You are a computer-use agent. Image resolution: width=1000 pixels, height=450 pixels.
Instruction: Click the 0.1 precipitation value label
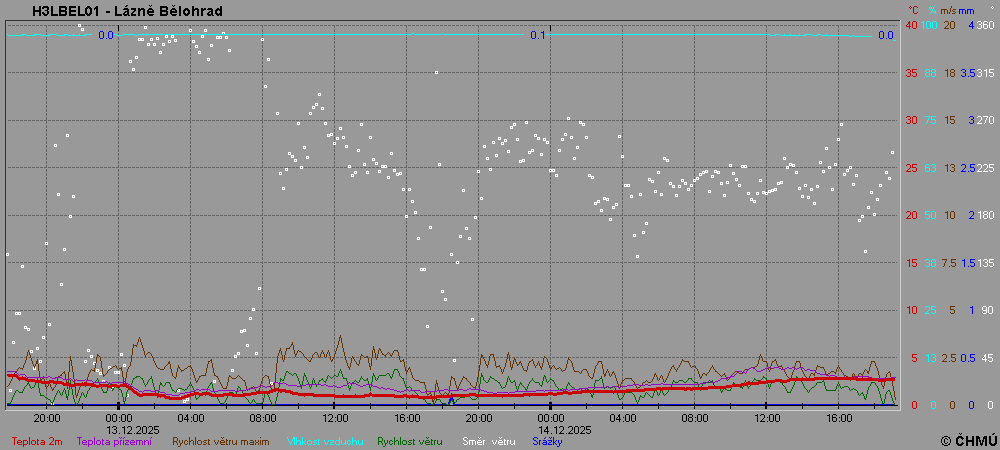(x=538, y=35)
